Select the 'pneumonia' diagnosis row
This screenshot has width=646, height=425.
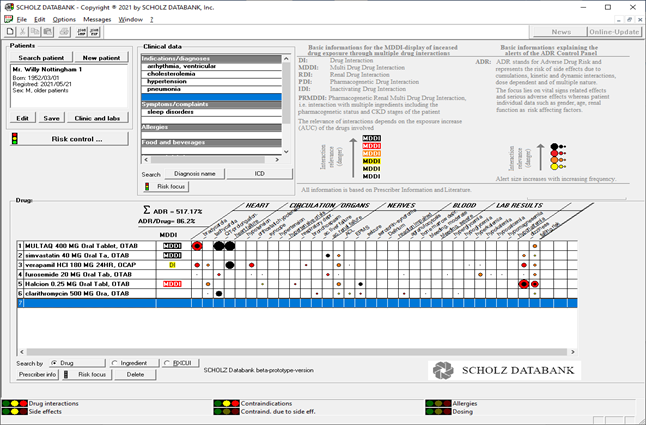click(x=211, y=89)
